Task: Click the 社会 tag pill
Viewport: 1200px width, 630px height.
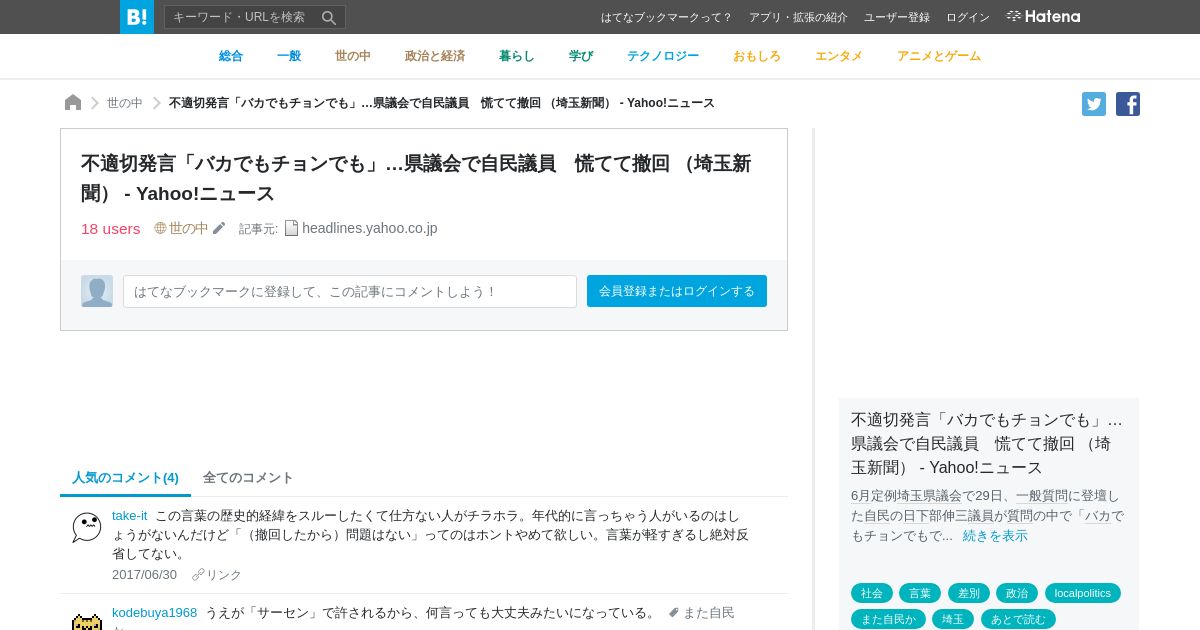Action: pos(872,593)
